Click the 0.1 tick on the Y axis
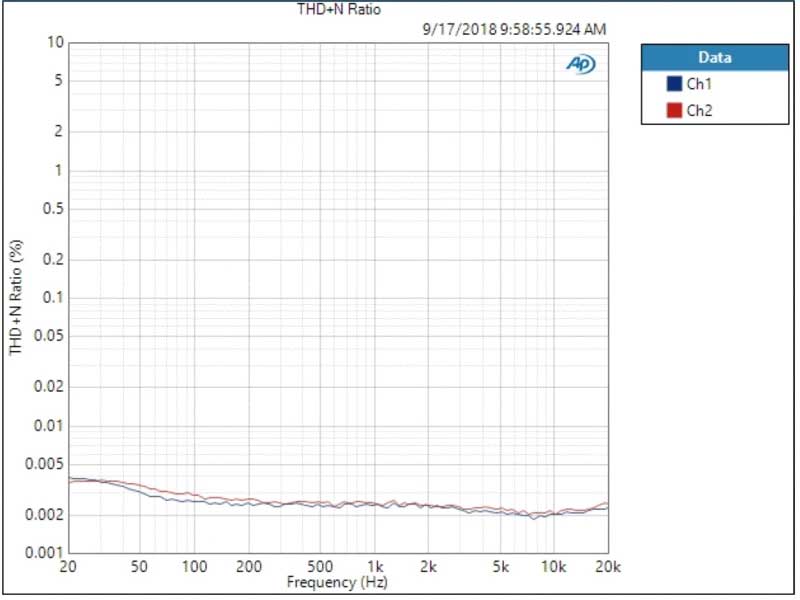800x600 pixels. pyautogui.click(x=54, y=298)
